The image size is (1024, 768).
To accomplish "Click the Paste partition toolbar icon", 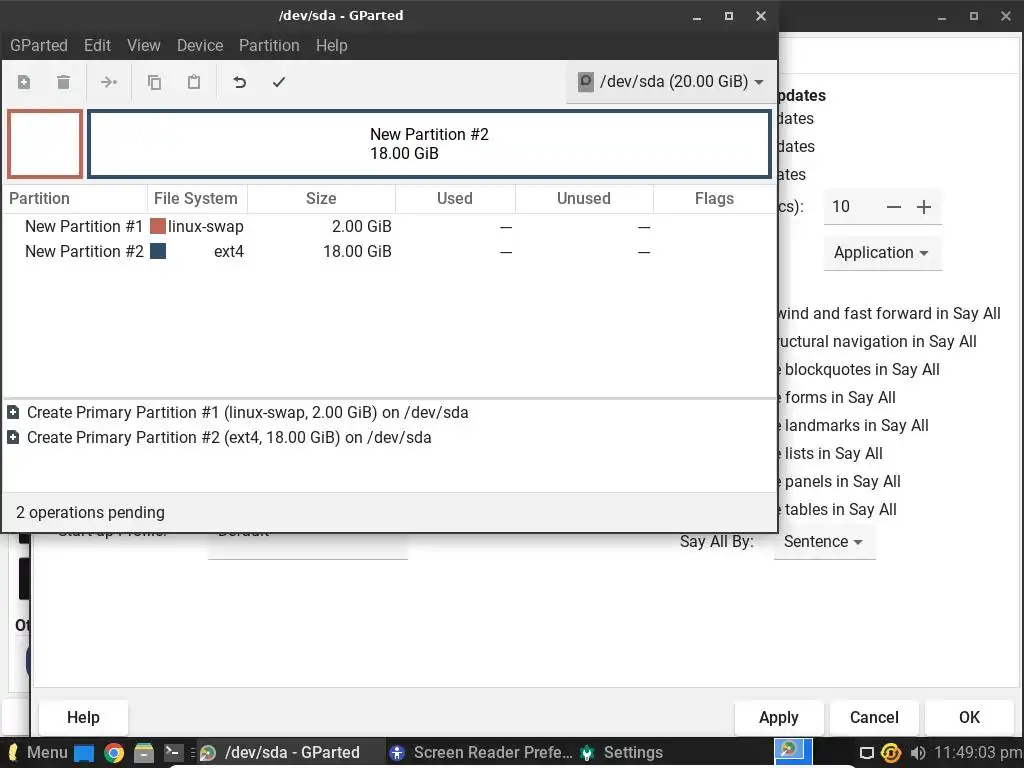I will [194, 82].
